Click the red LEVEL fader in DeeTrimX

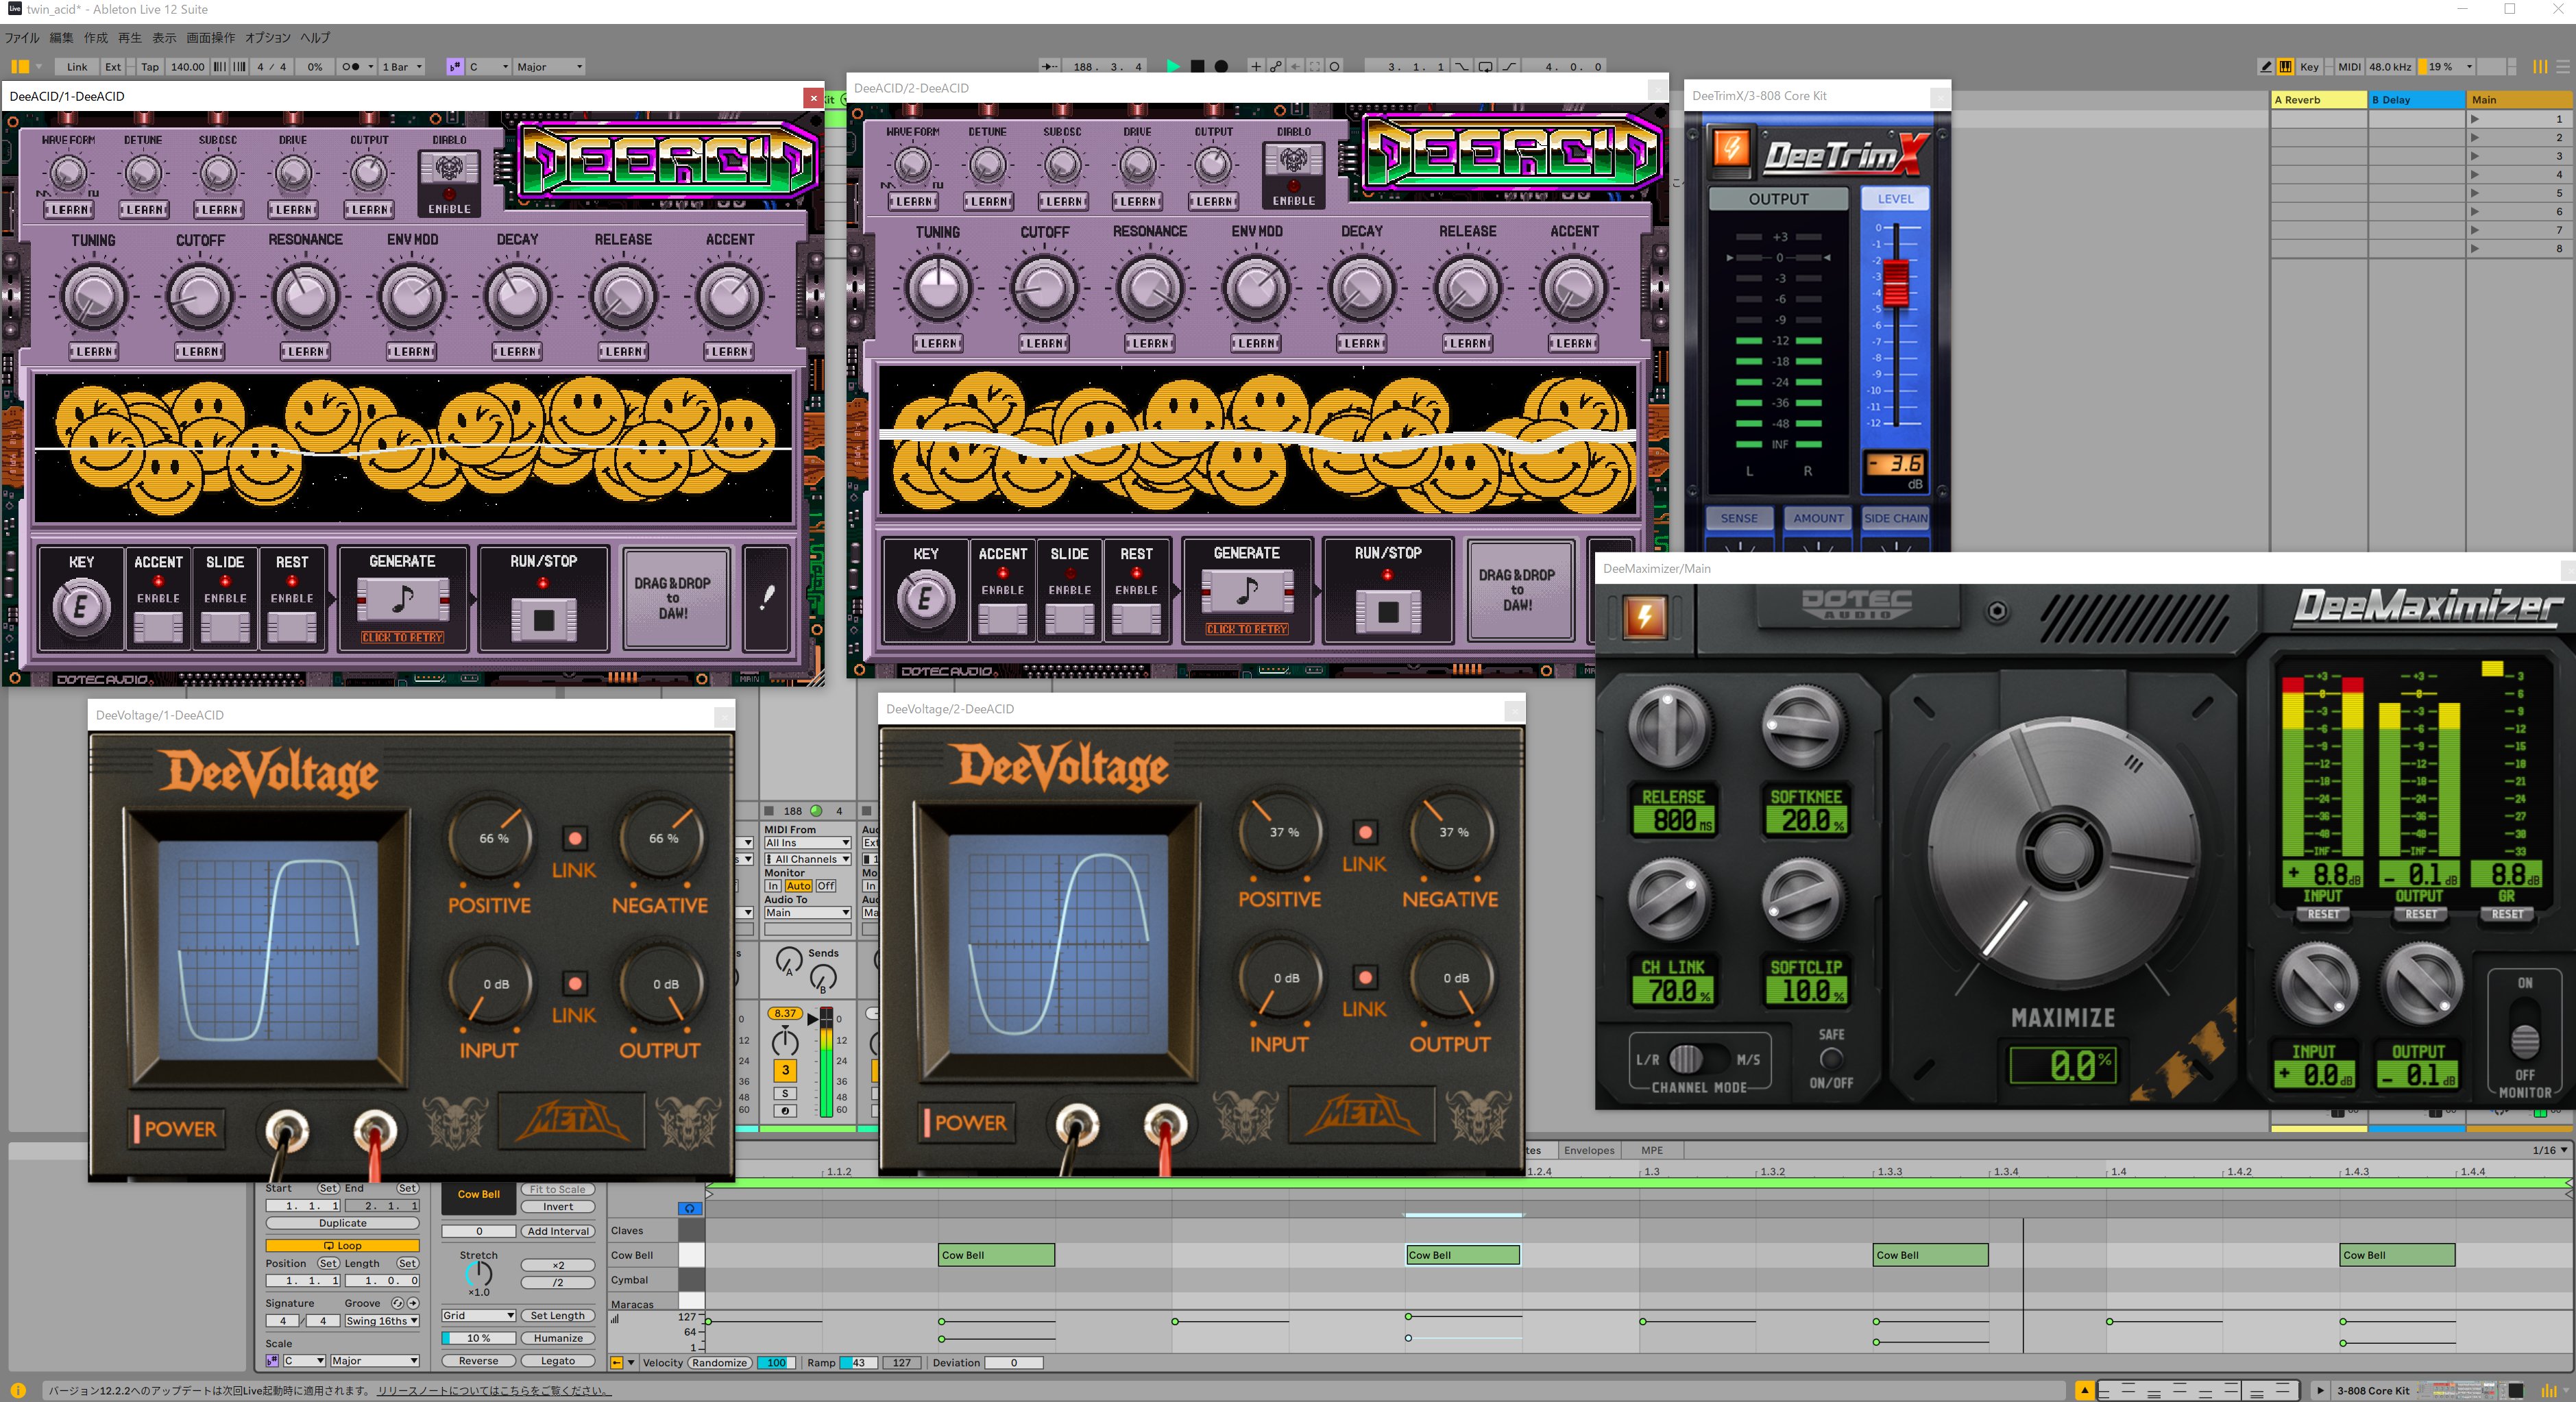[1895, 282]
